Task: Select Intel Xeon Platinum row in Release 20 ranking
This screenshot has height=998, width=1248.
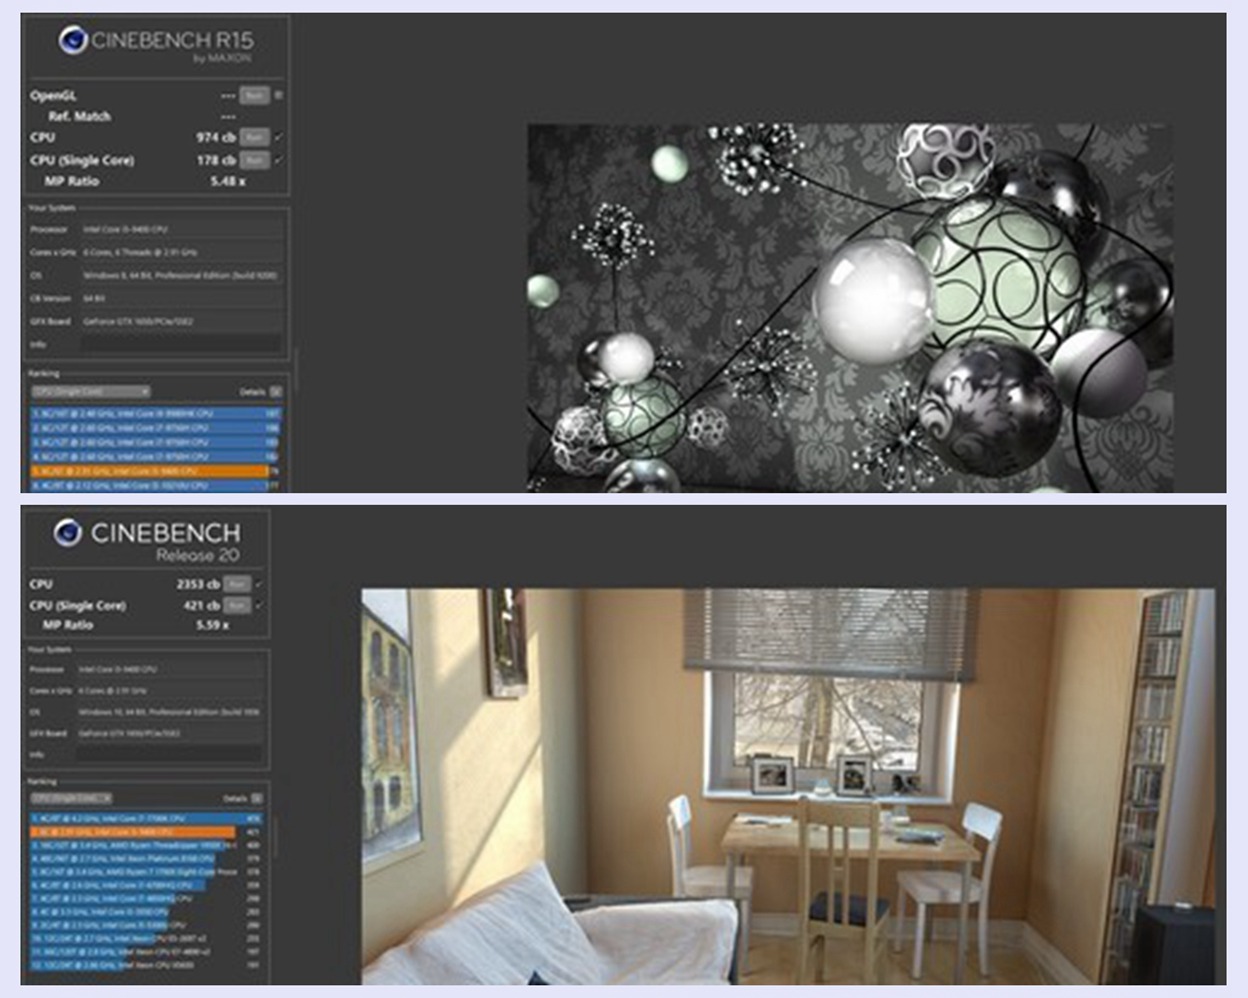Action: (x=146, y=858)
